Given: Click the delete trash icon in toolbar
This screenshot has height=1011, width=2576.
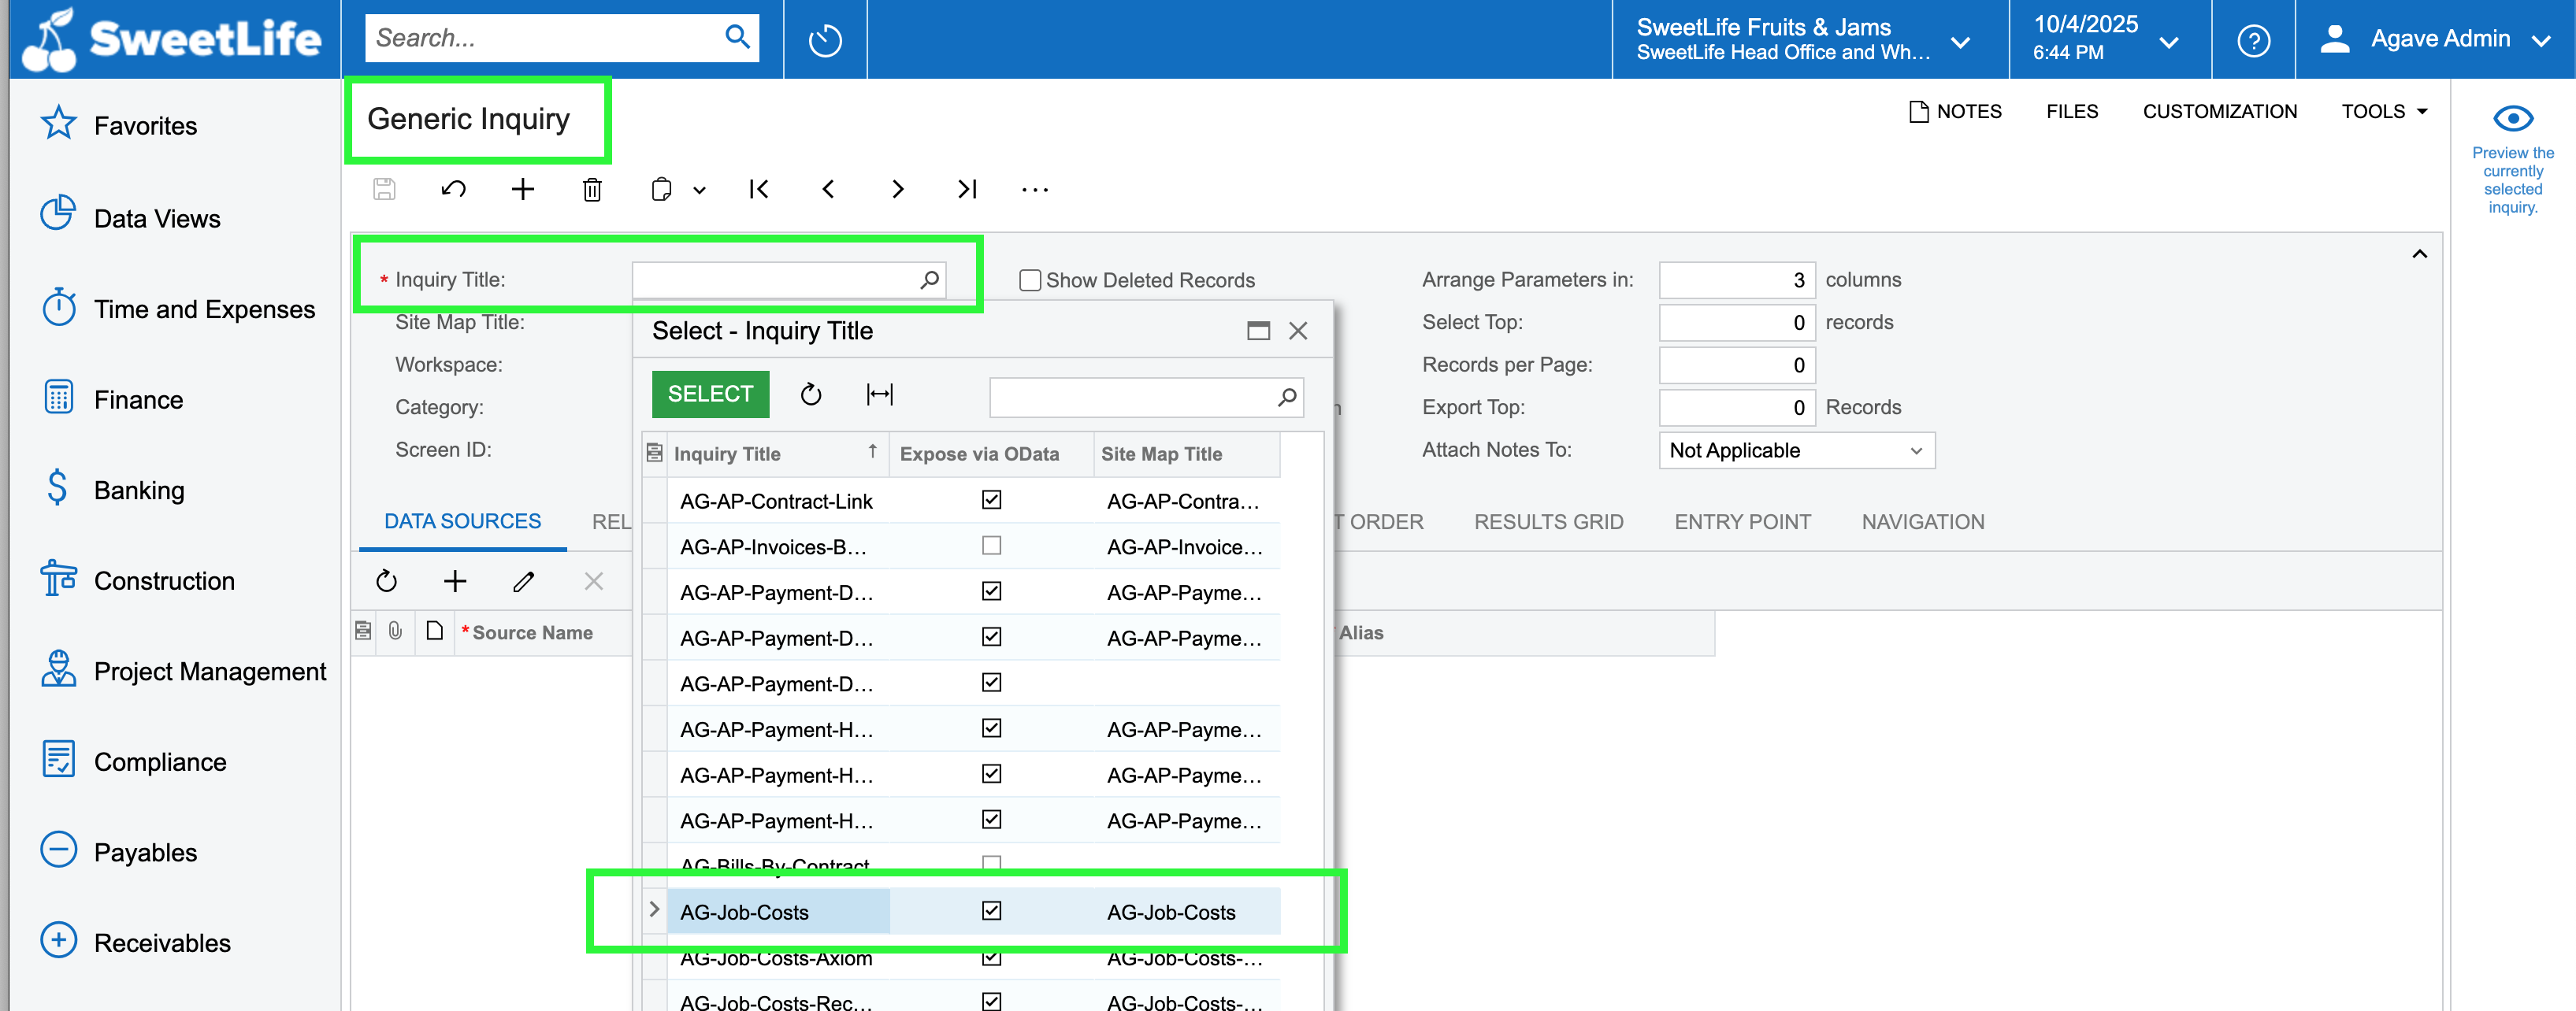Looking at the screenshot, I should (592, 189).
